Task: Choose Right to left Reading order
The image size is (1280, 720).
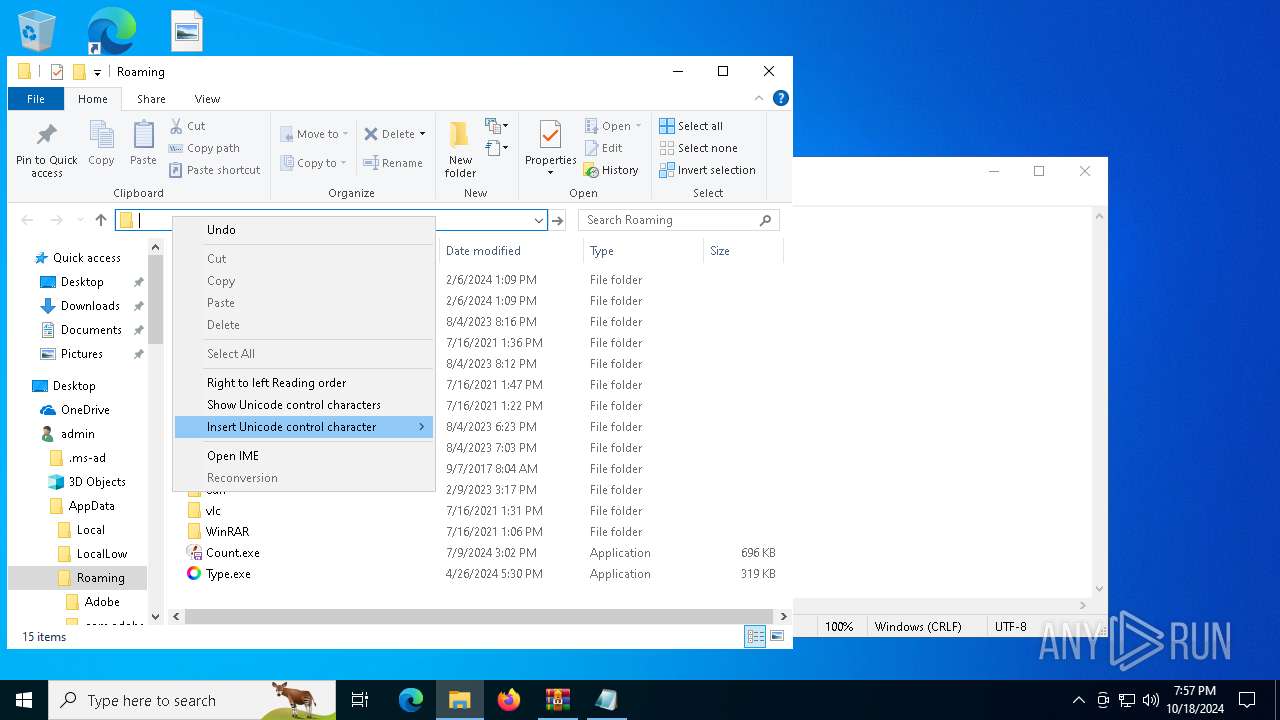Action: 304,383
